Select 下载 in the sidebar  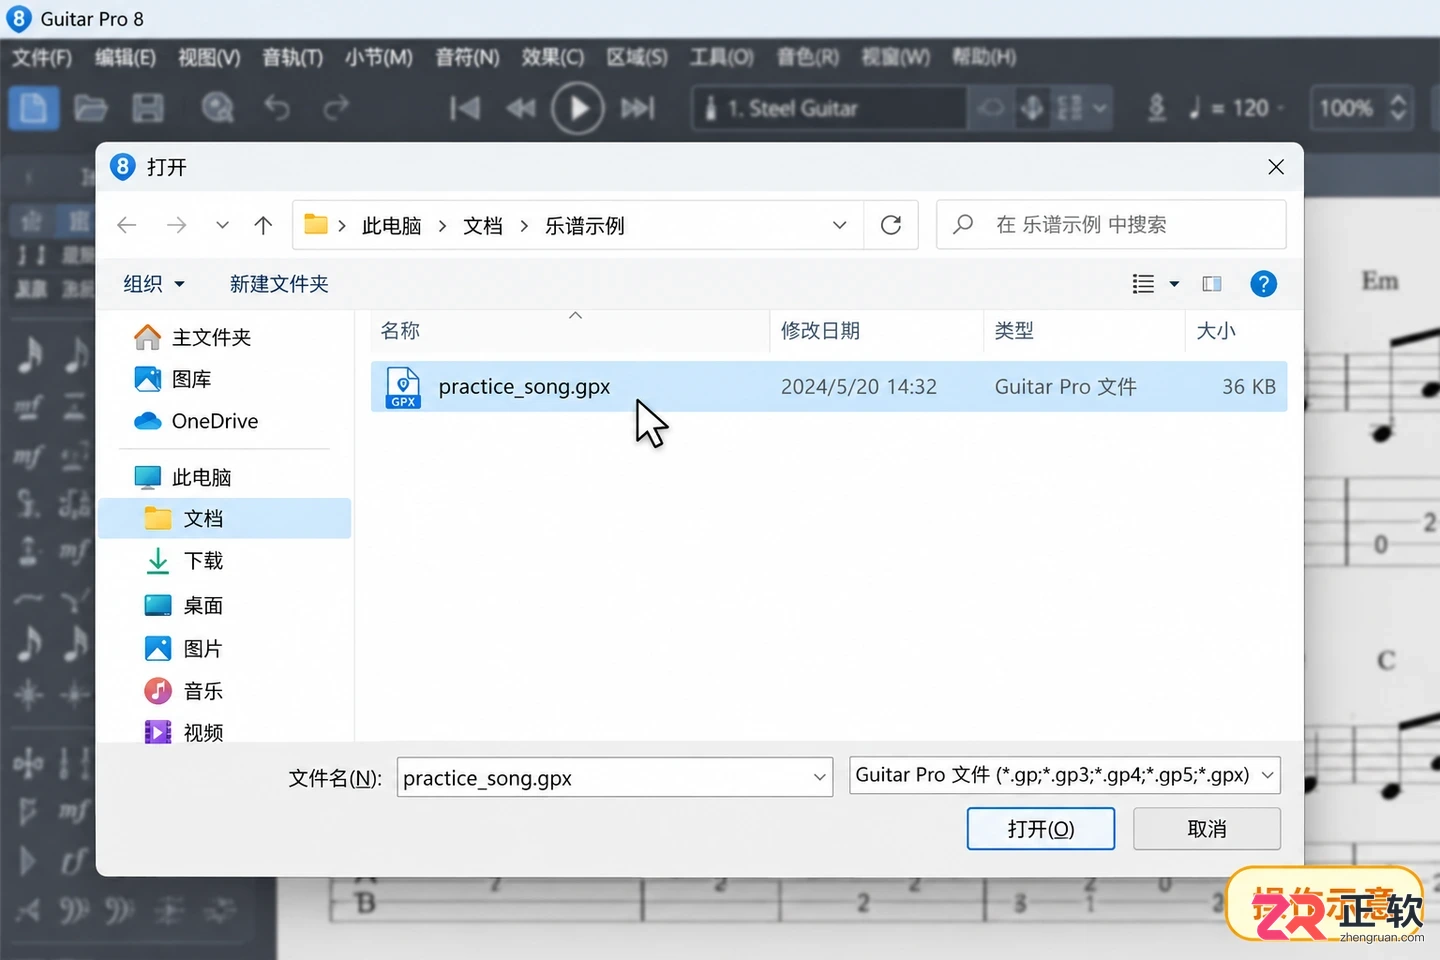click(184, 561)
